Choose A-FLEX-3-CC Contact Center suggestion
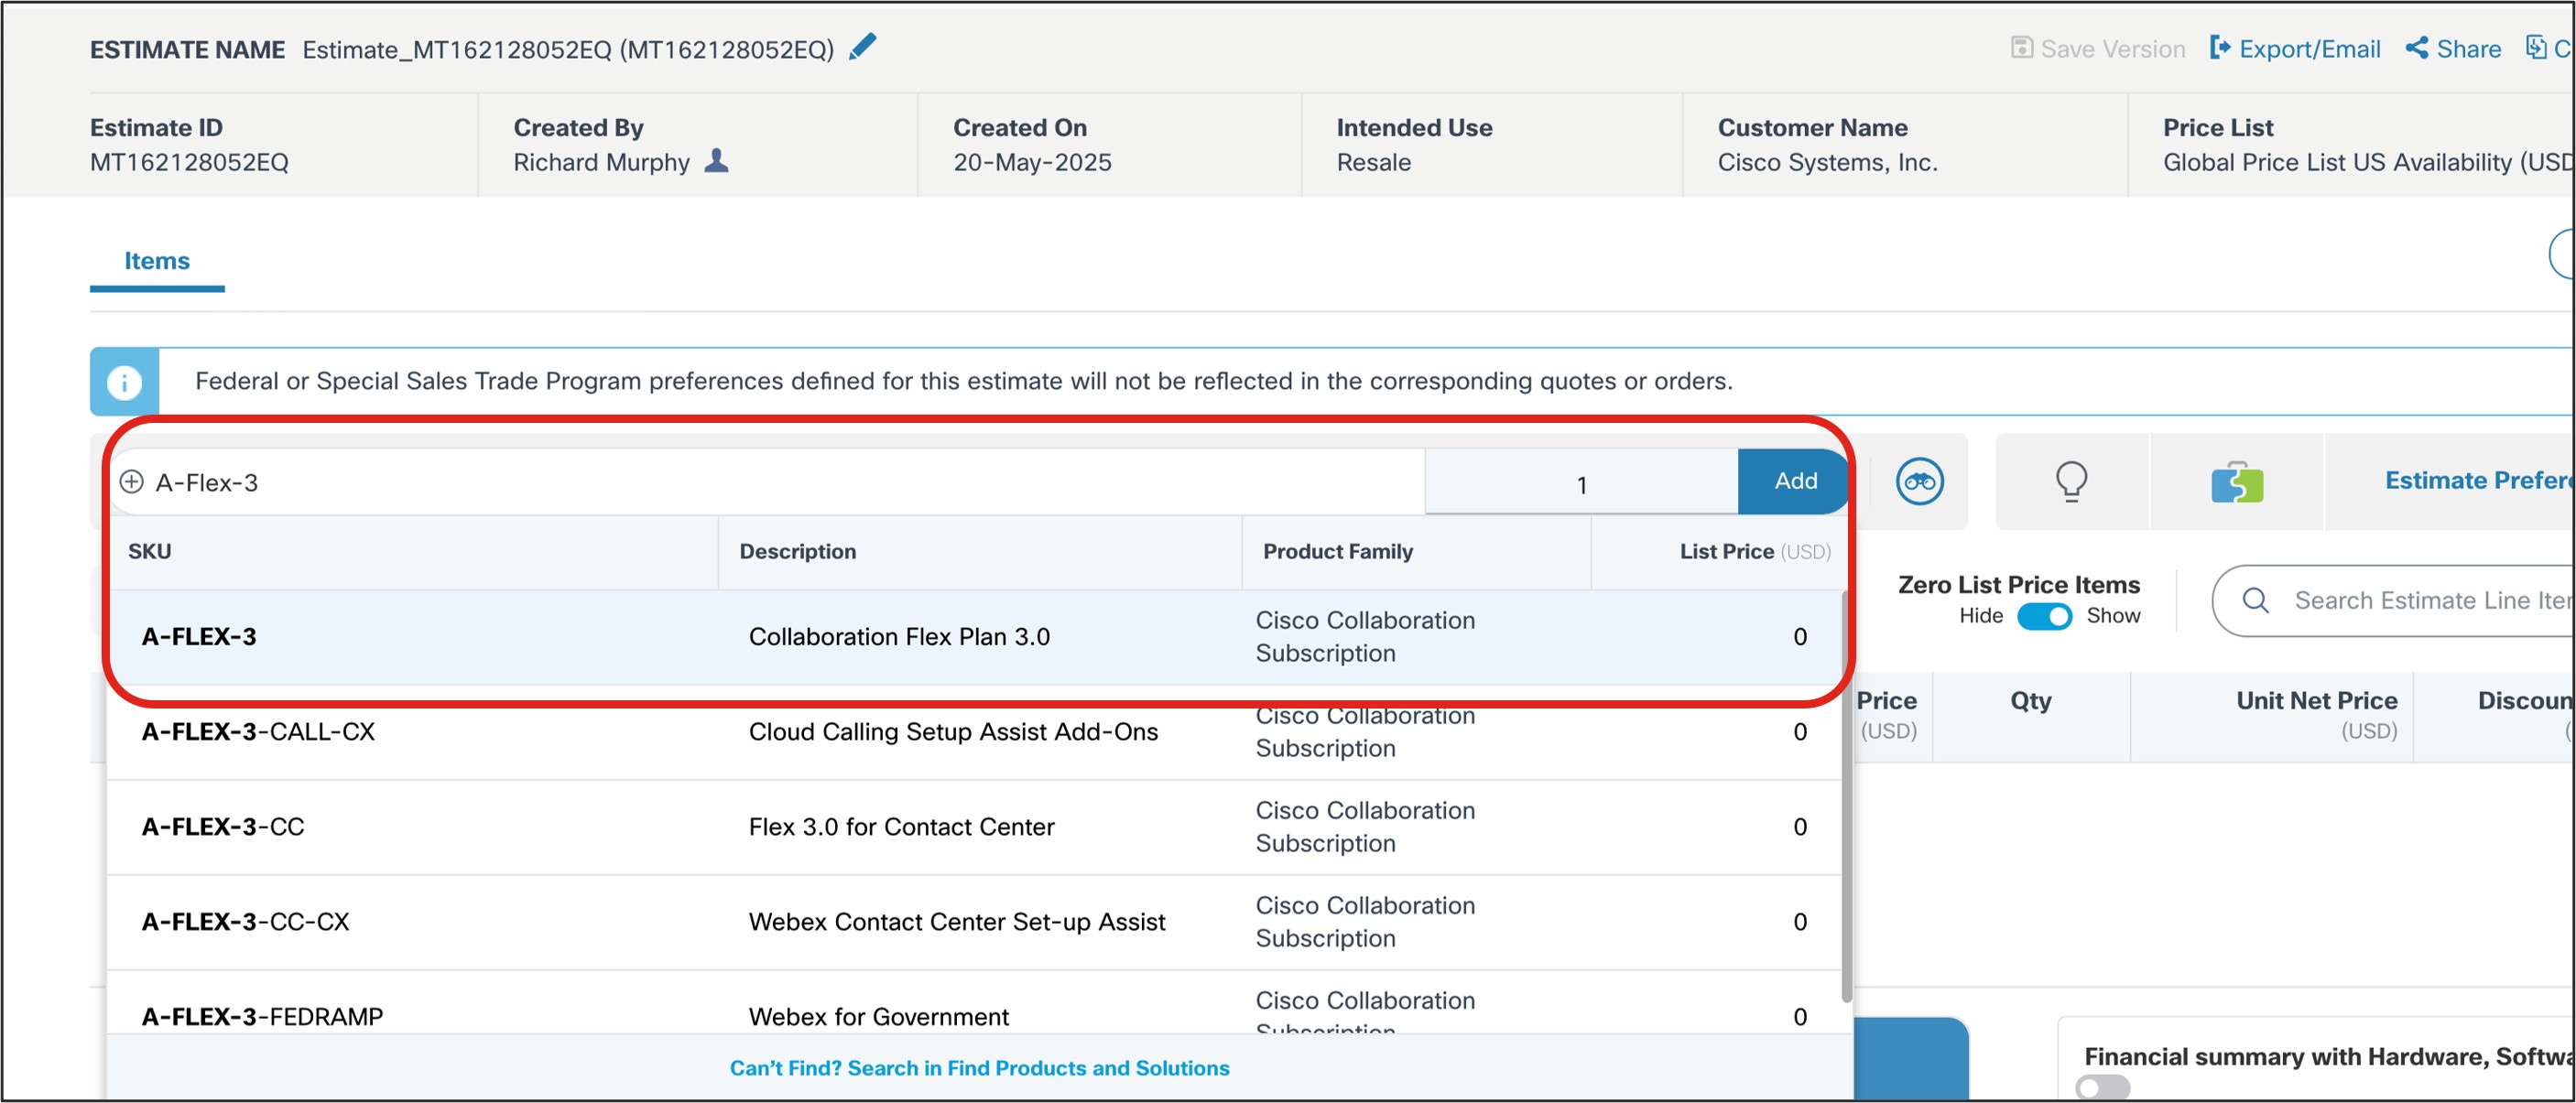 [x=900, y=827]
